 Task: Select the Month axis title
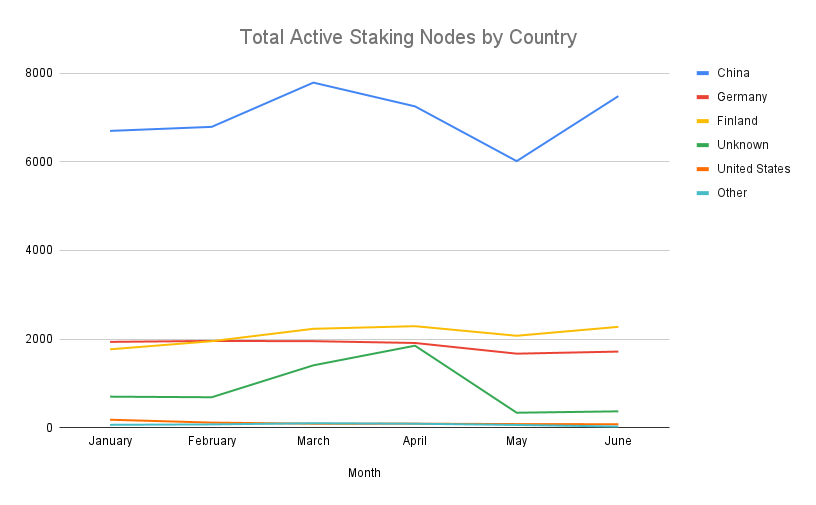[x=364, y=473]
